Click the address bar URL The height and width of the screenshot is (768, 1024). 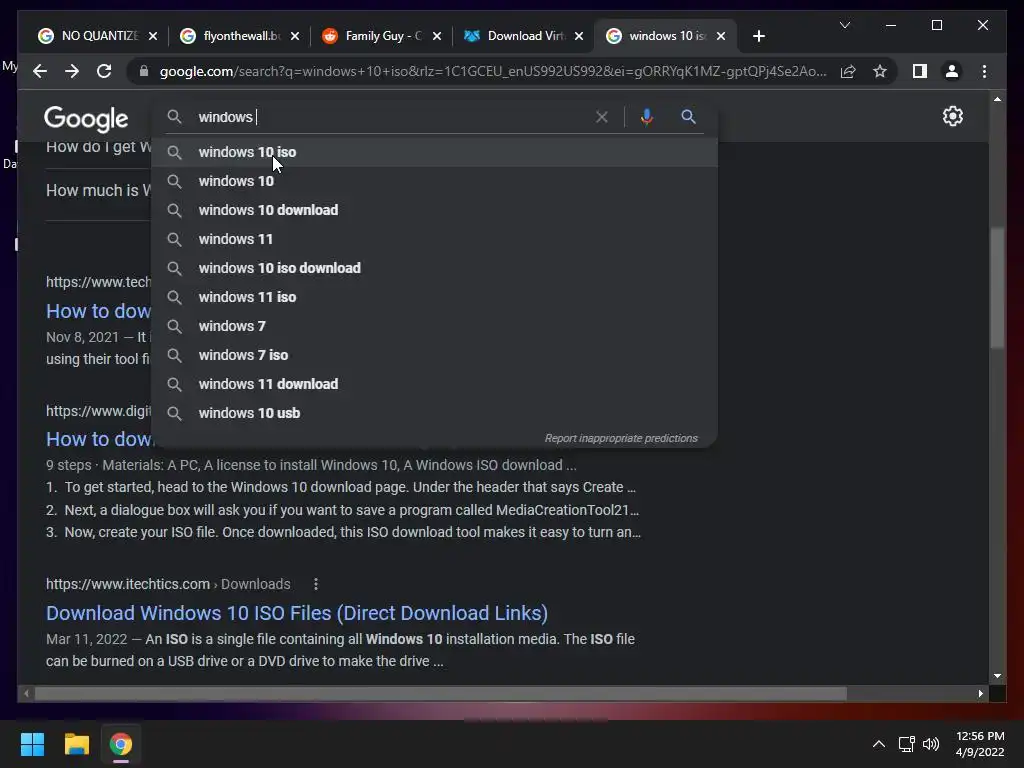pyautogui.click(x=493, y=71)
